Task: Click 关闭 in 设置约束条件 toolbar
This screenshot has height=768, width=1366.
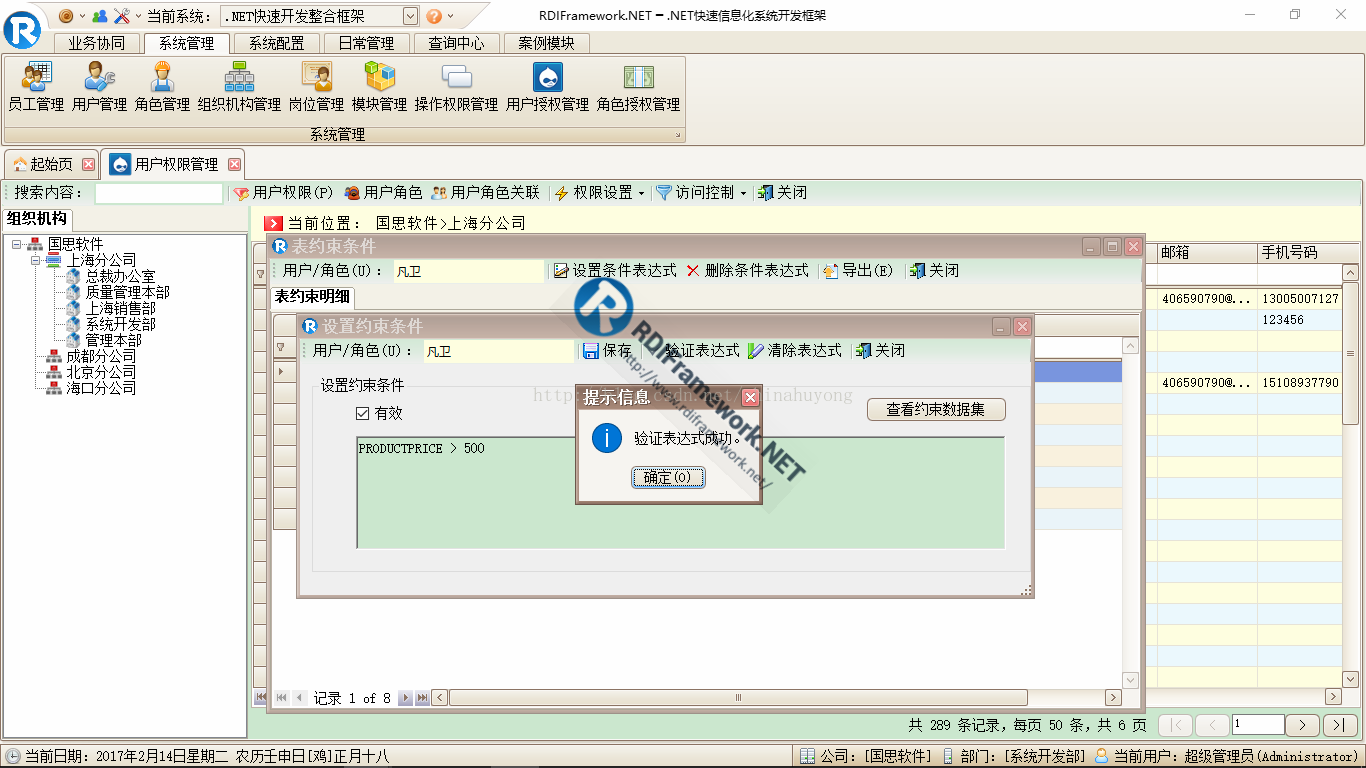Action: pyautogui.click(x=880, y=351)
